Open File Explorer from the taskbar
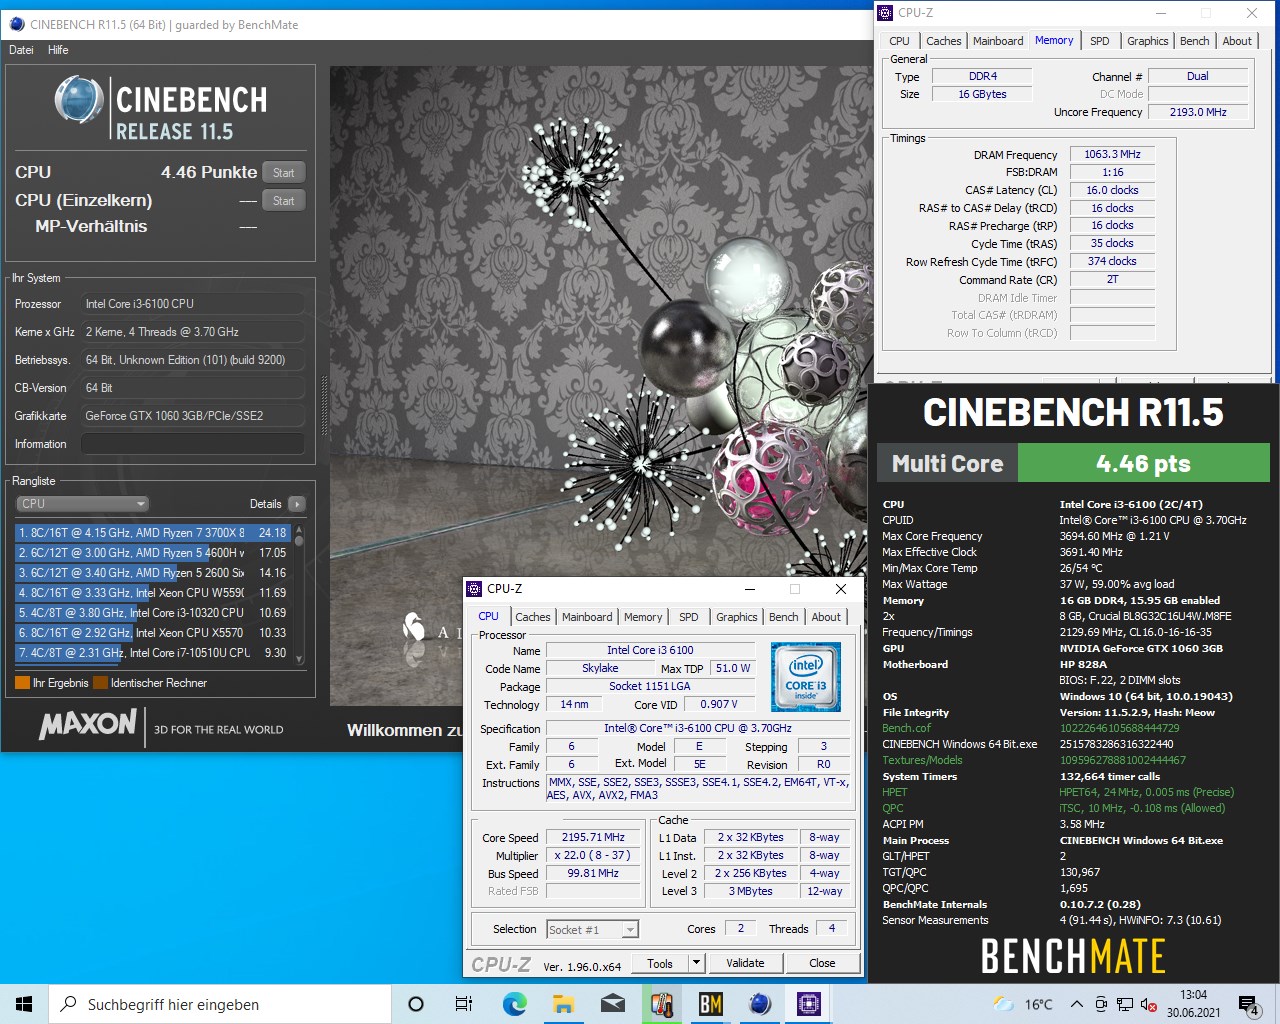The image size is (1280, 1024). (x=564, y=1004)
